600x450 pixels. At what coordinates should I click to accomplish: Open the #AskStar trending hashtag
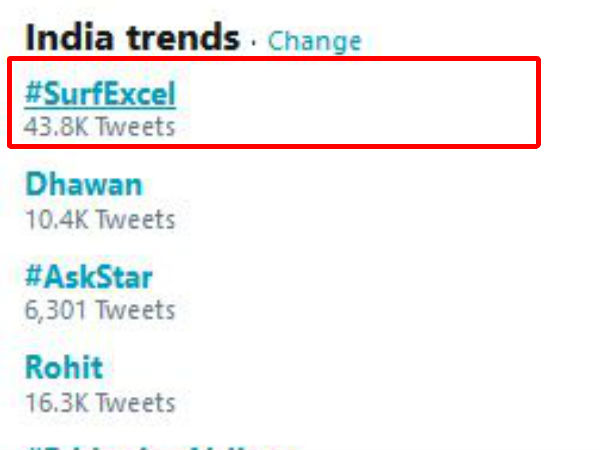[x=89, y=275]
